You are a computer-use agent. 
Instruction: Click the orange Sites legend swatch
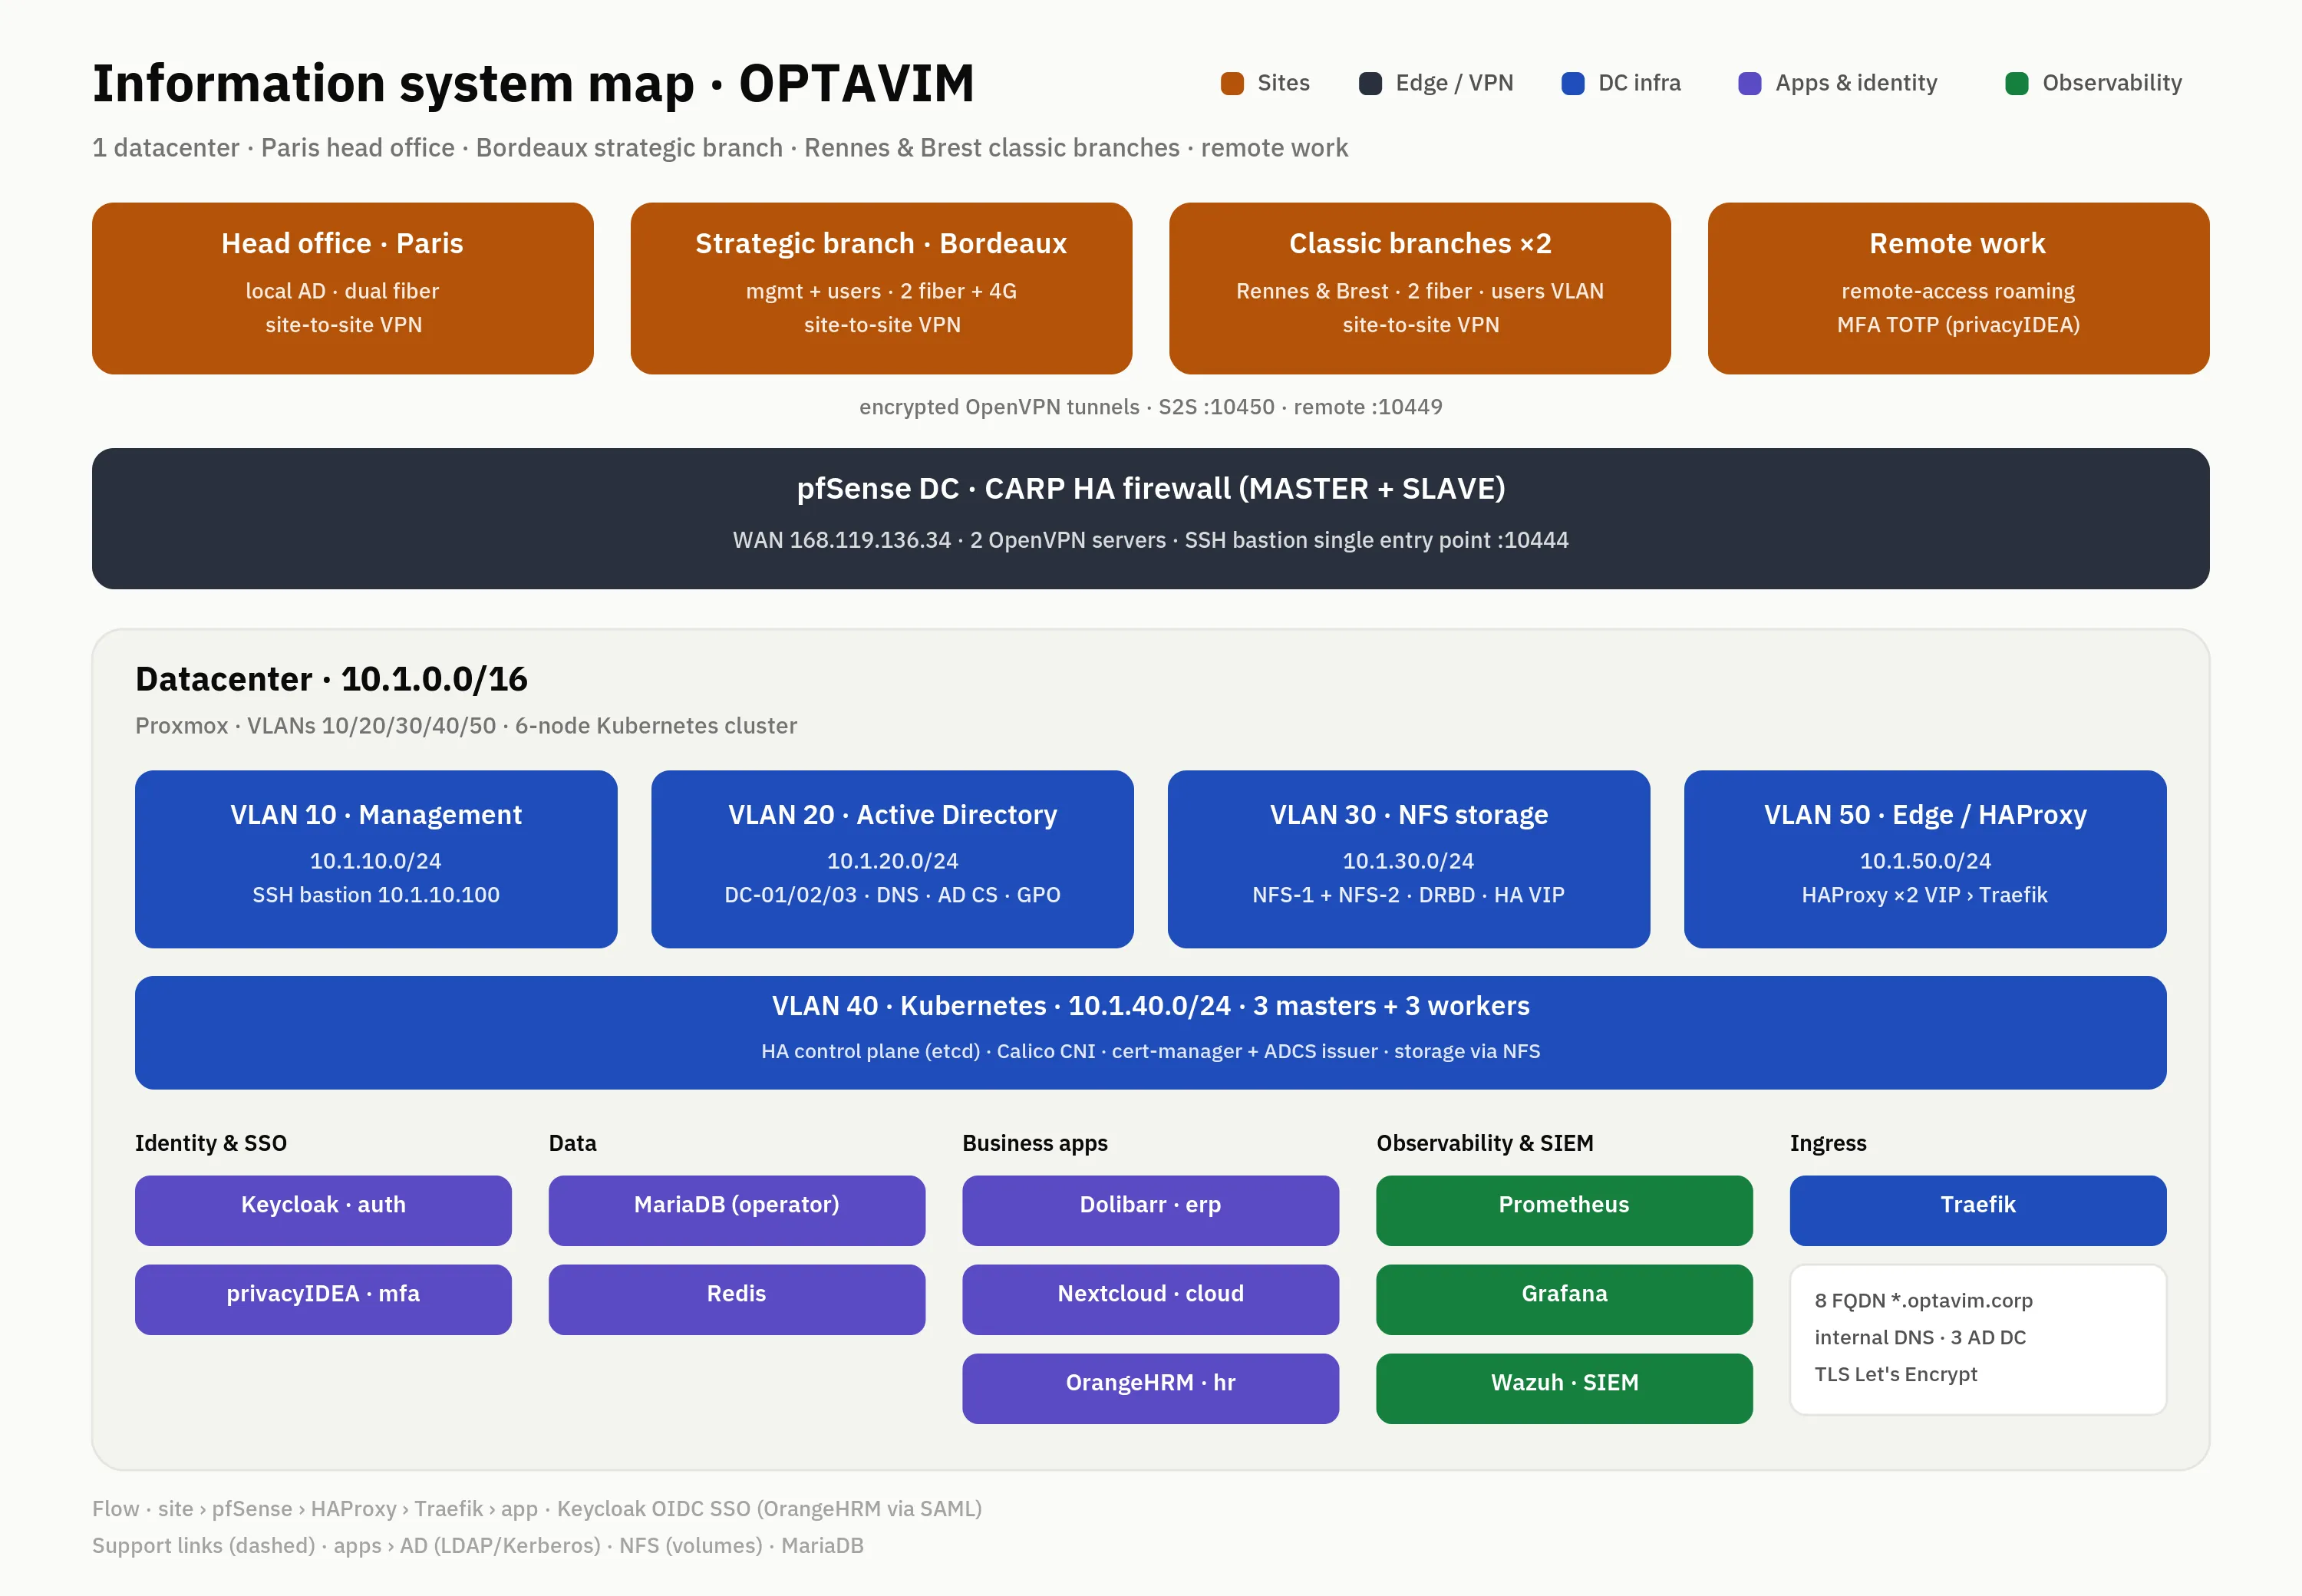[x=1232, y=83]
